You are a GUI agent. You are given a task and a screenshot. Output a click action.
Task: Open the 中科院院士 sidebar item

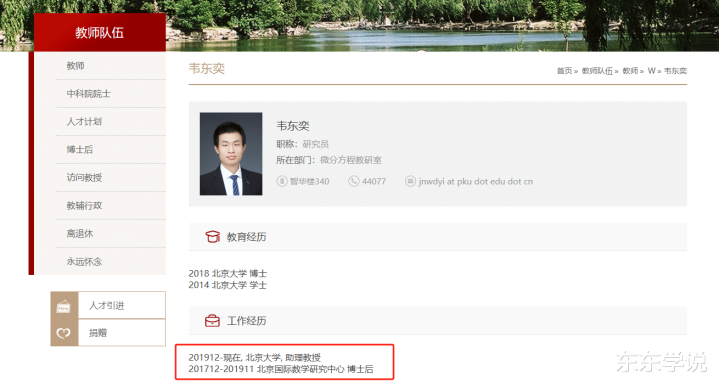pyautogui.click(x=88, y=94)
